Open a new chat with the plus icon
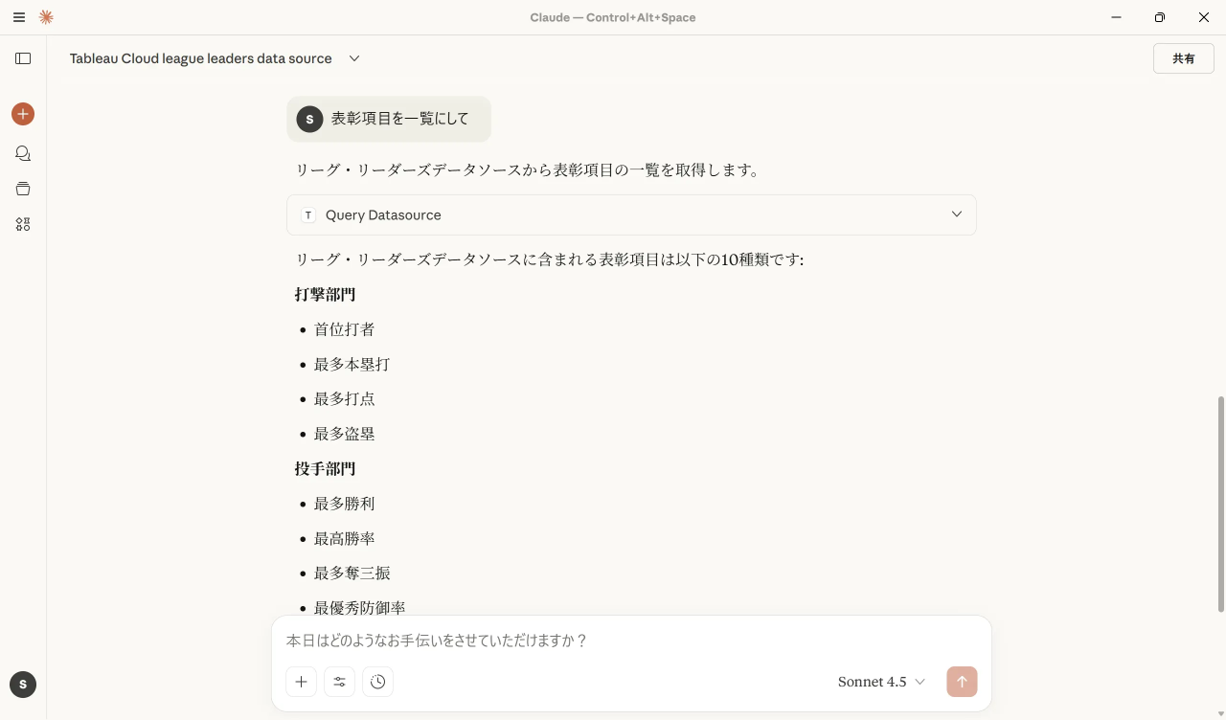 tap(22, 114)
